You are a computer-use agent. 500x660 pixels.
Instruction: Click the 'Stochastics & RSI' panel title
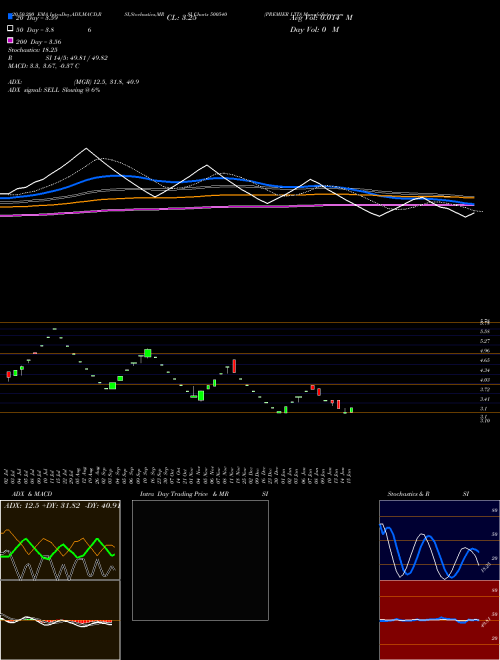[428, 494]
